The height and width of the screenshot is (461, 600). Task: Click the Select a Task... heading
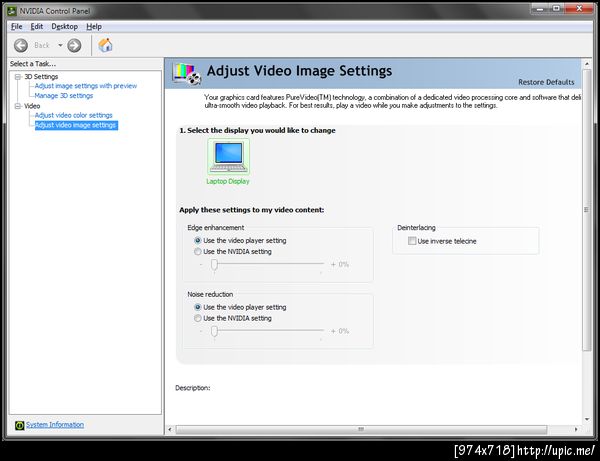pyautogui.click(x=33, y=64)
